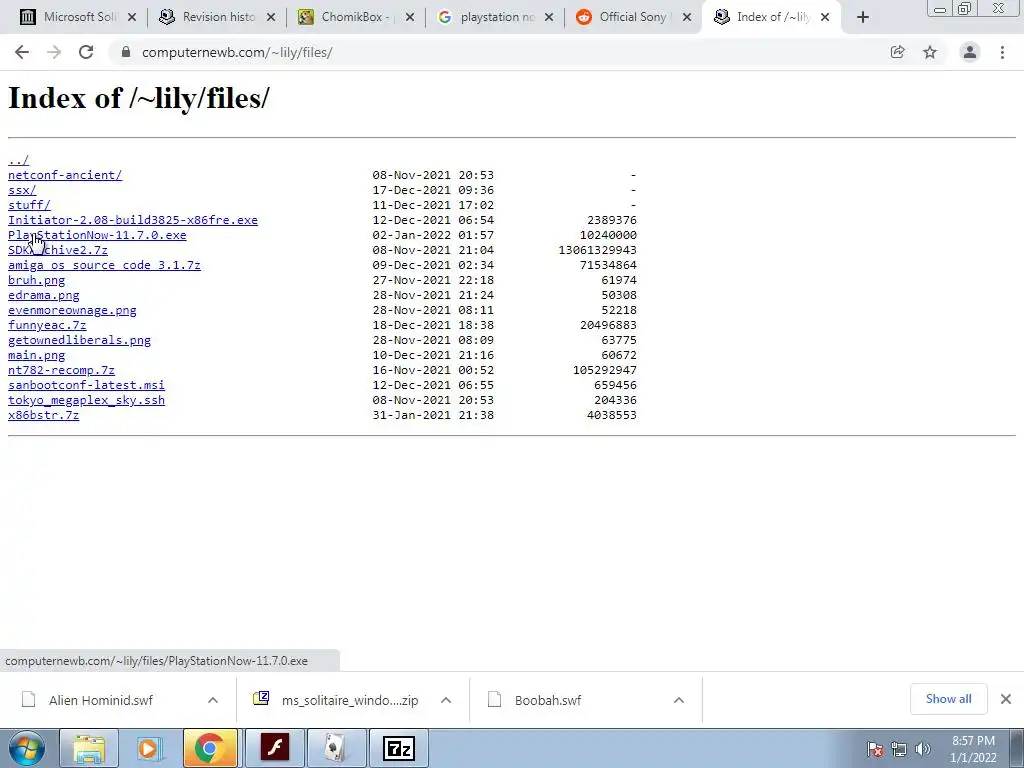Screen dimensions: 1024x768
Task: Download amiga_os_source_code_3.1.7z
Action: (104, 265)
